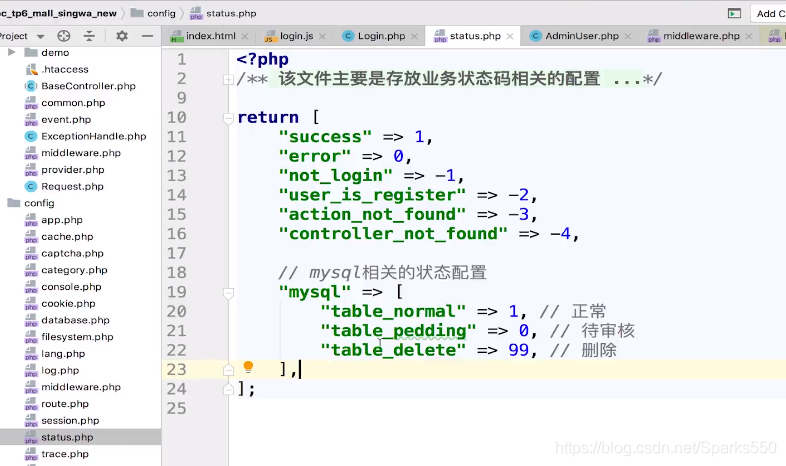Image resolution: width=786 pixels, height=466 pixels.
Task: Open cookie.php in config folder
Action: tap(68, 304)
